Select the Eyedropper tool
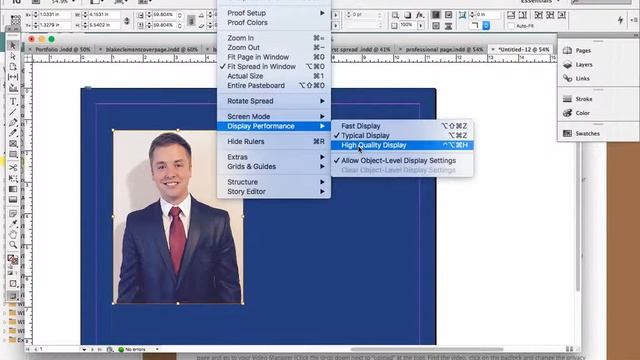Viewport: 640px width, 360px height. tap(13, 224)
